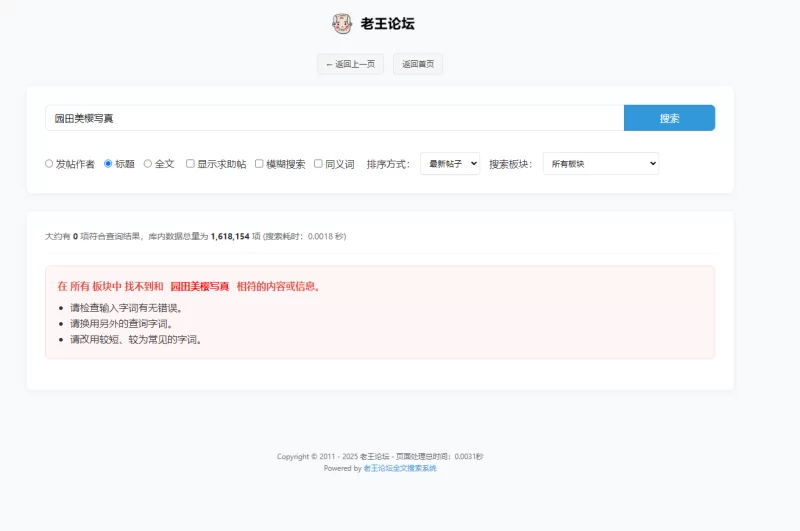The width and height of the screenshot is (800, 531).
Task: Click the 请换用另外的查询字词 tip
Action: point(121,323)
